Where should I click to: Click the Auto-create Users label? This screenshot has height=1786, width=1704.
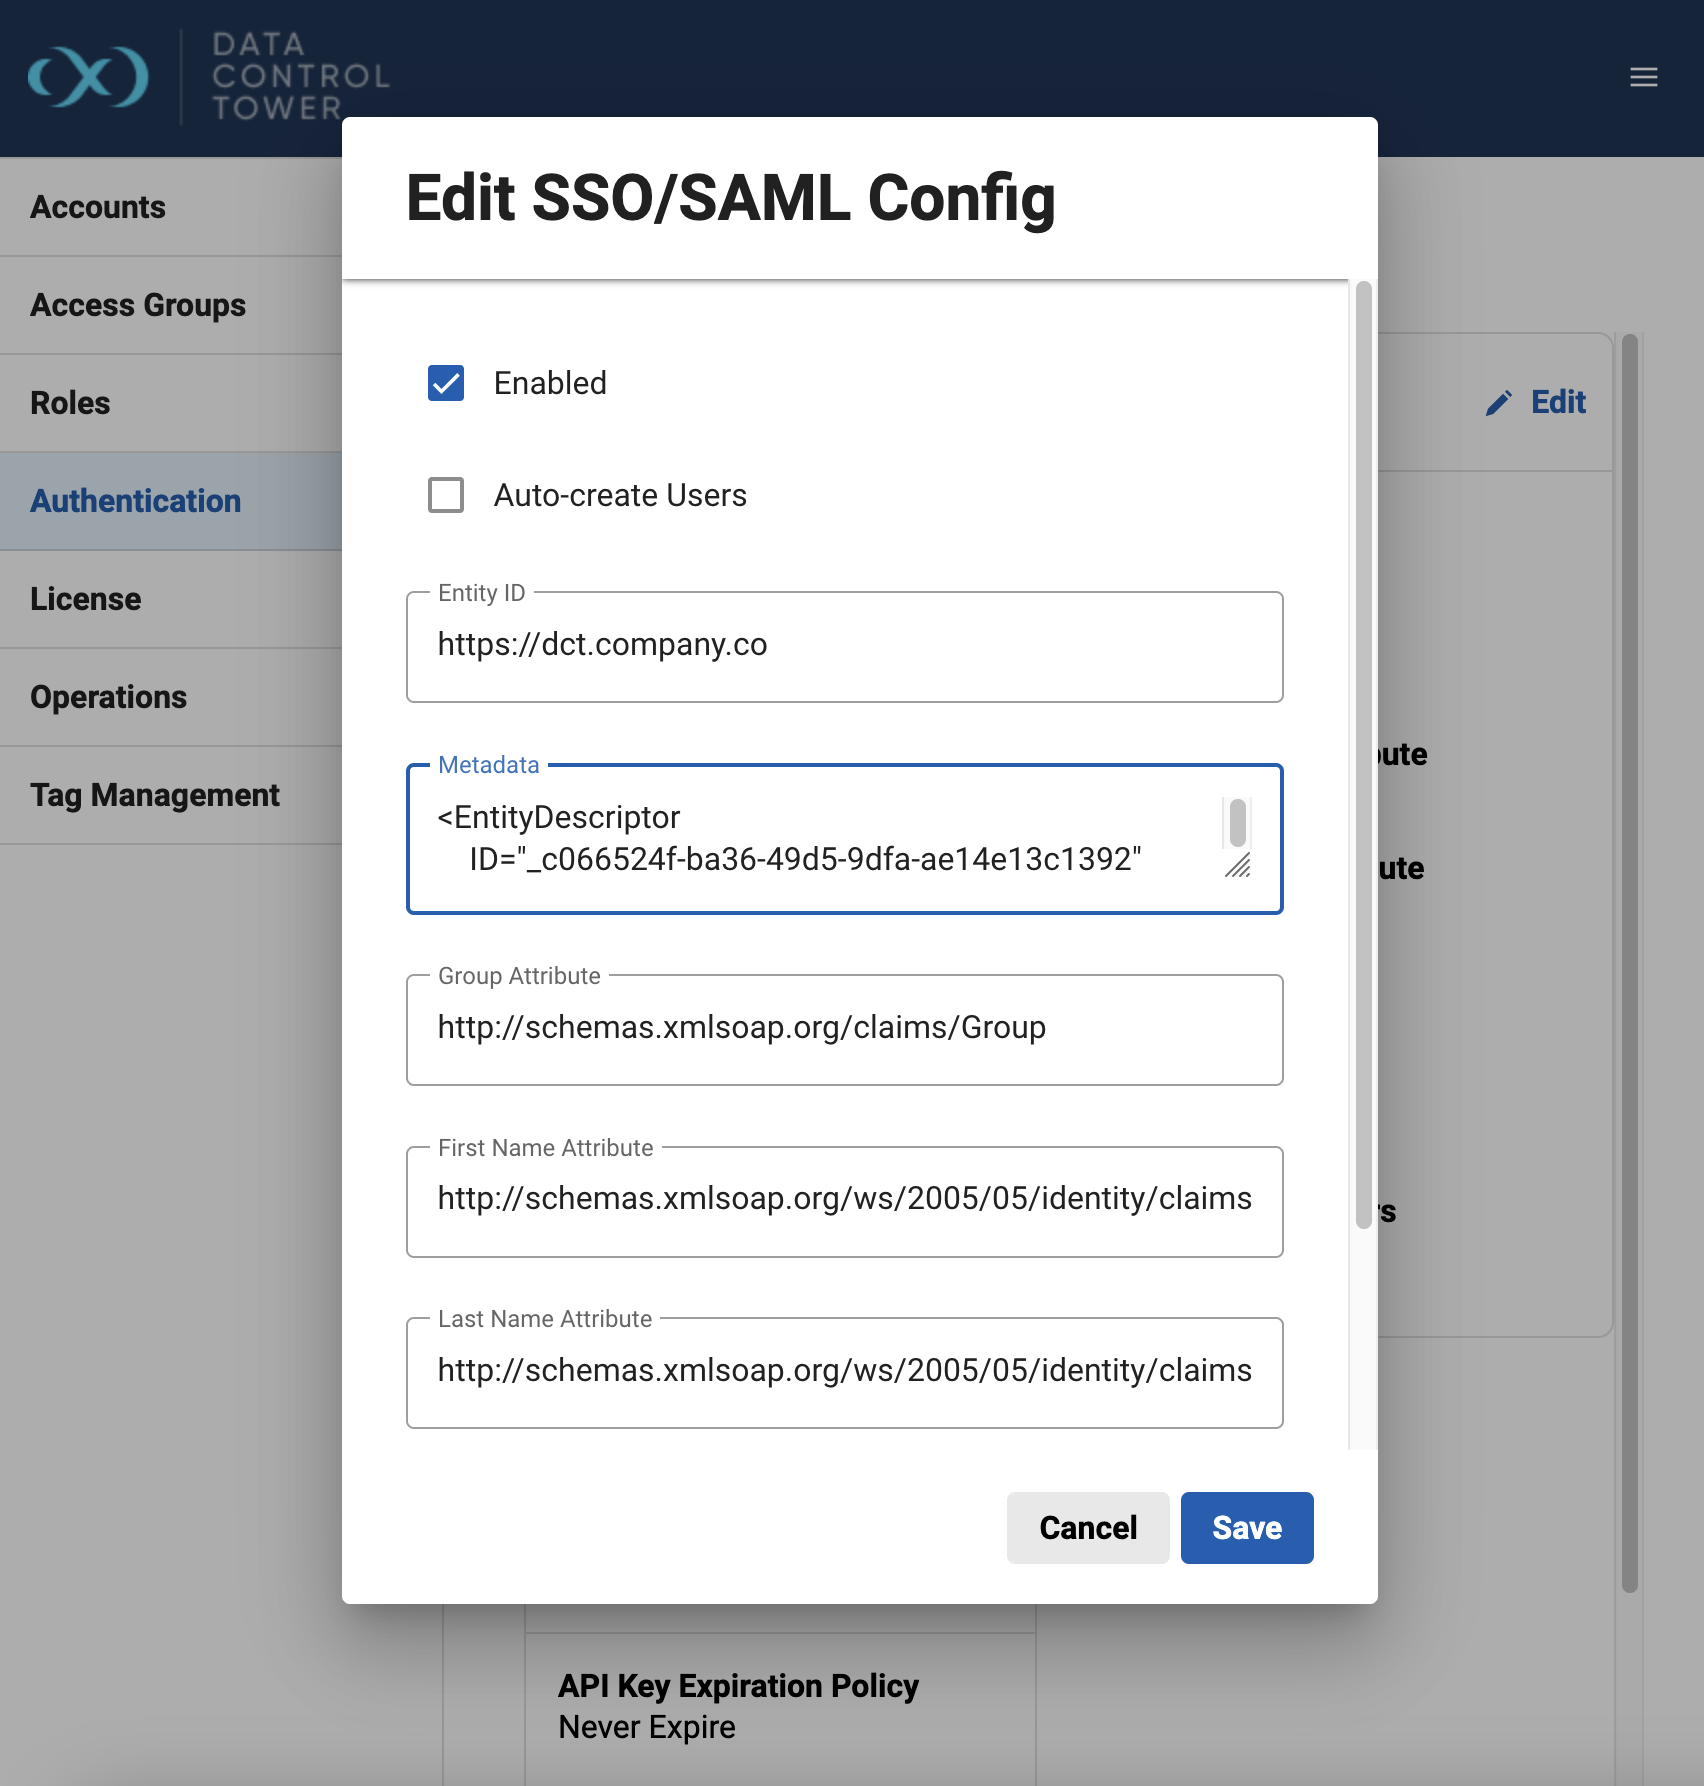[x=620, y=495]
